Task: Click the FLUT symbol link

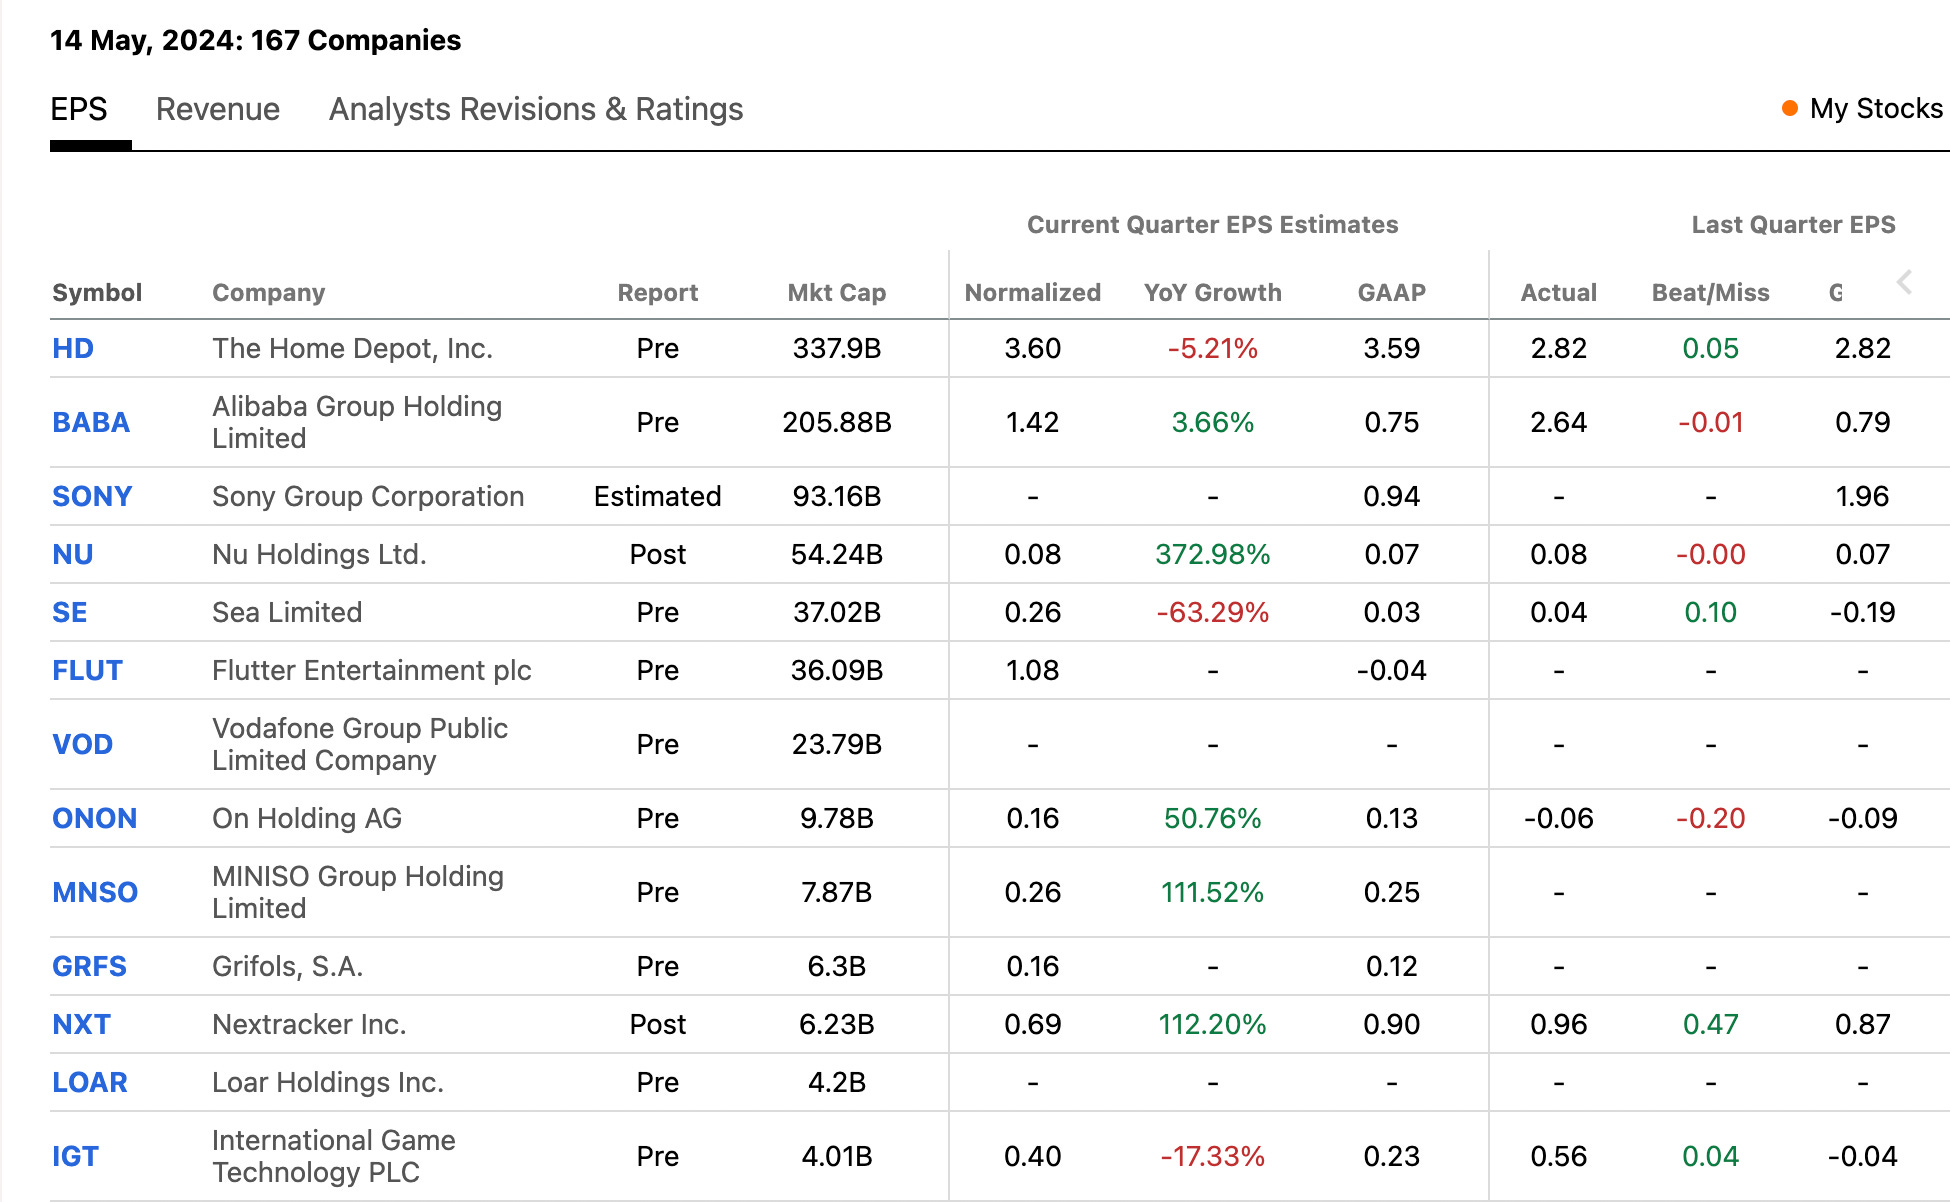Action: 87,670
